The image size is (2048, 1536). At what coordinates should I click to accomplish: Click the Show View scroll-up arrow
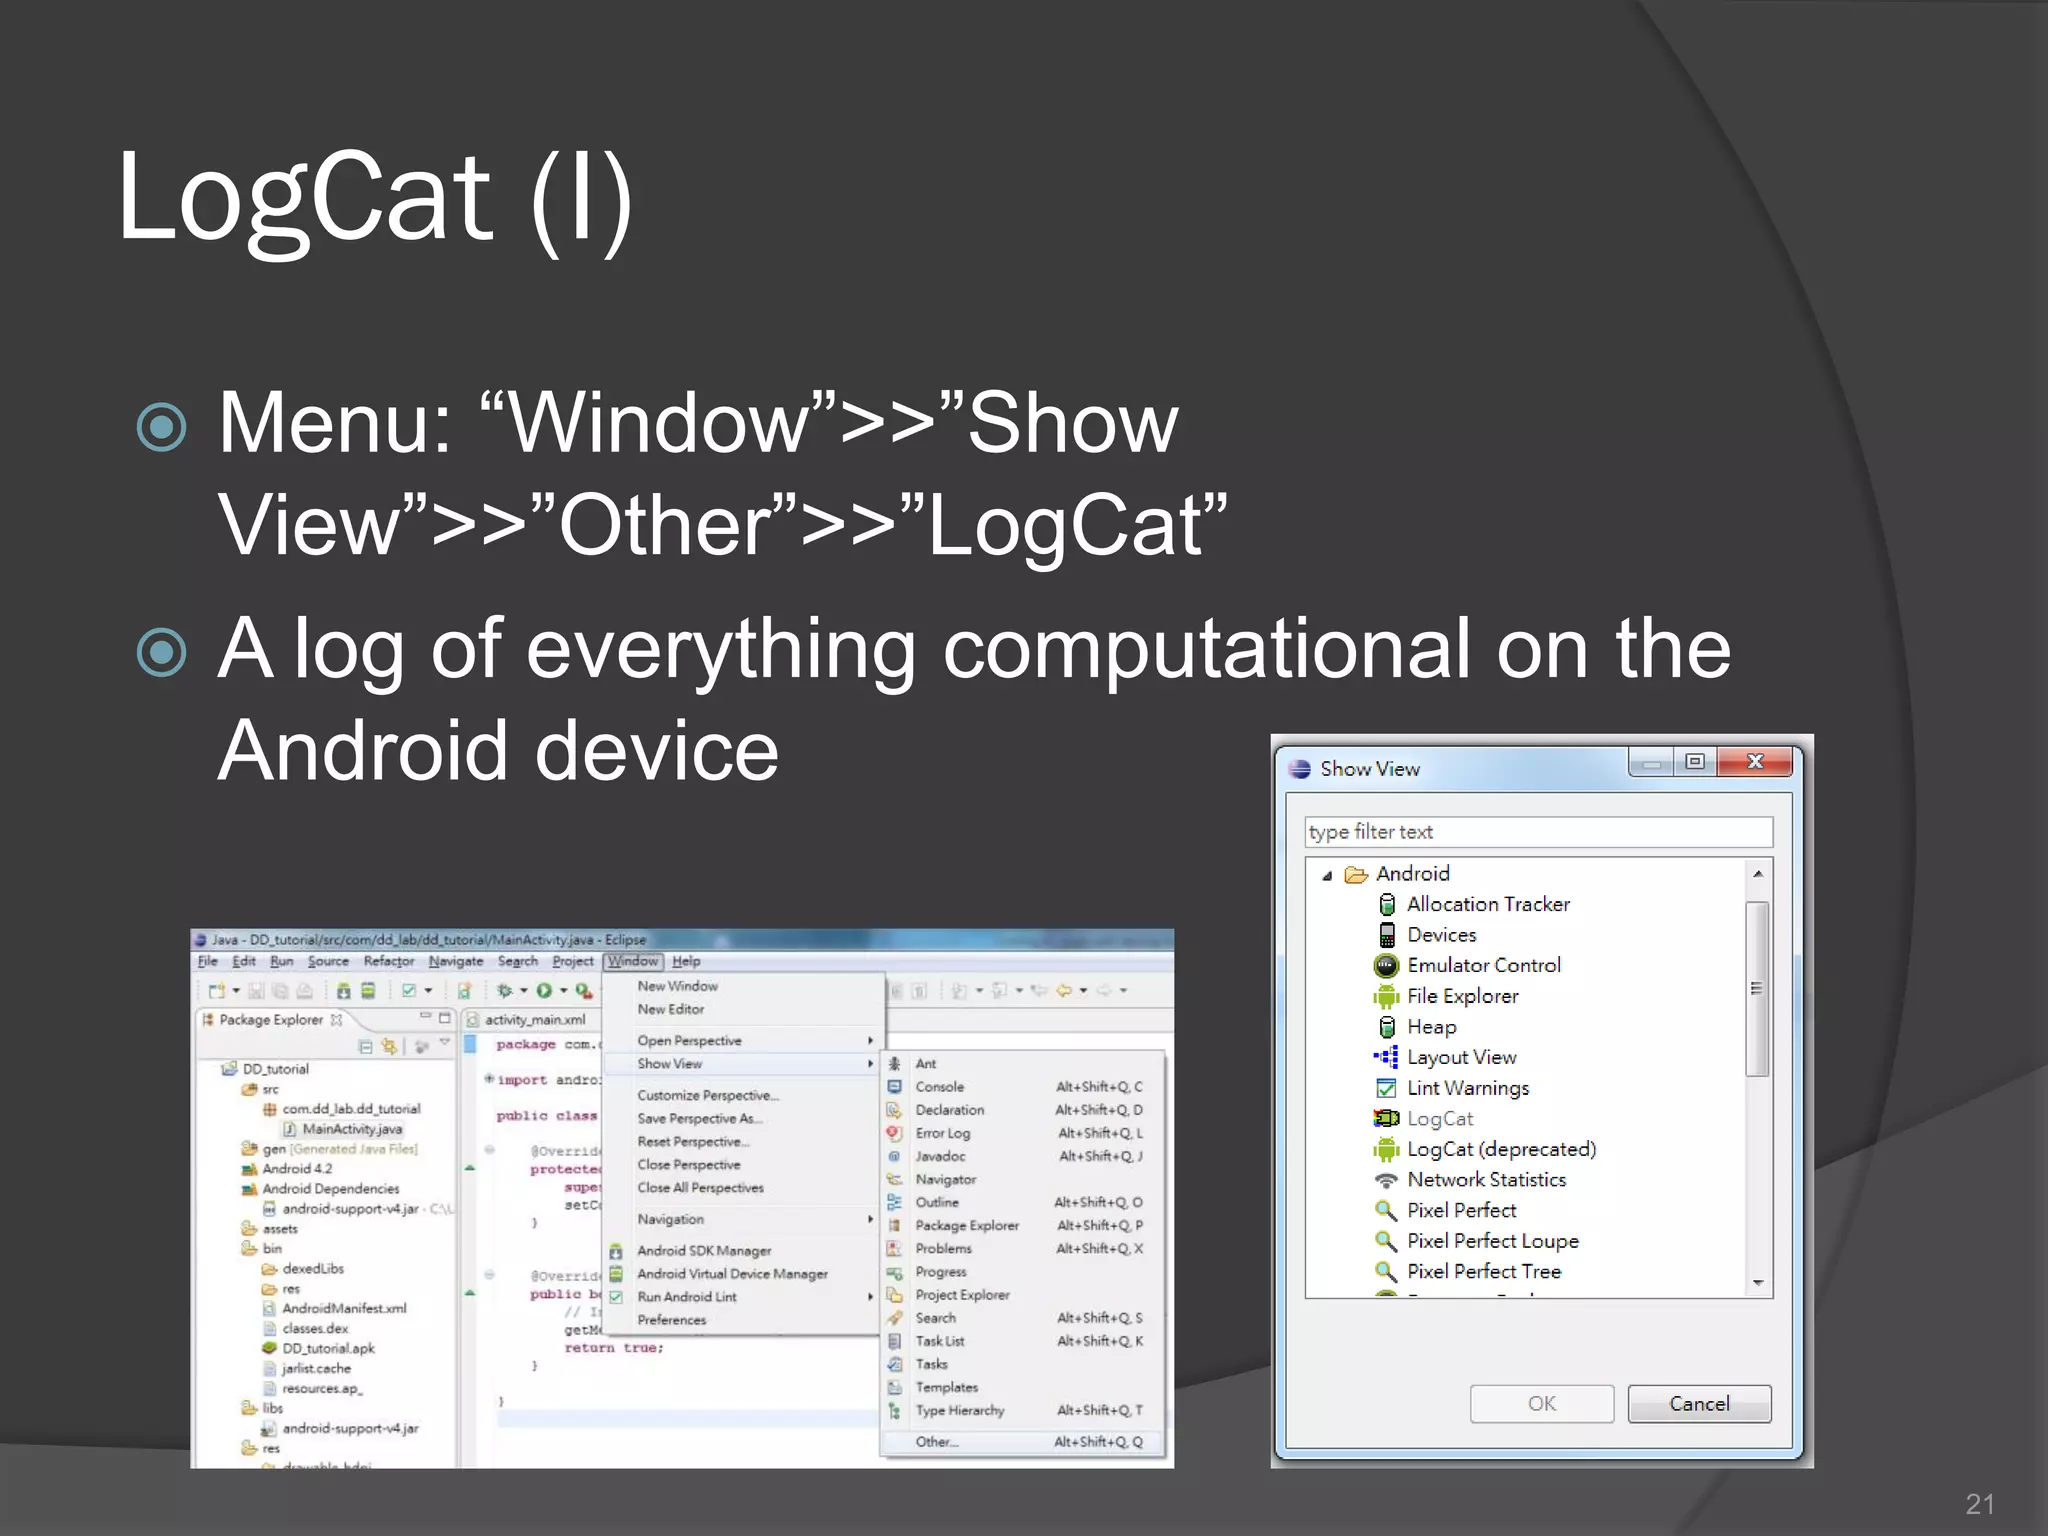[x=1758, y=874]
